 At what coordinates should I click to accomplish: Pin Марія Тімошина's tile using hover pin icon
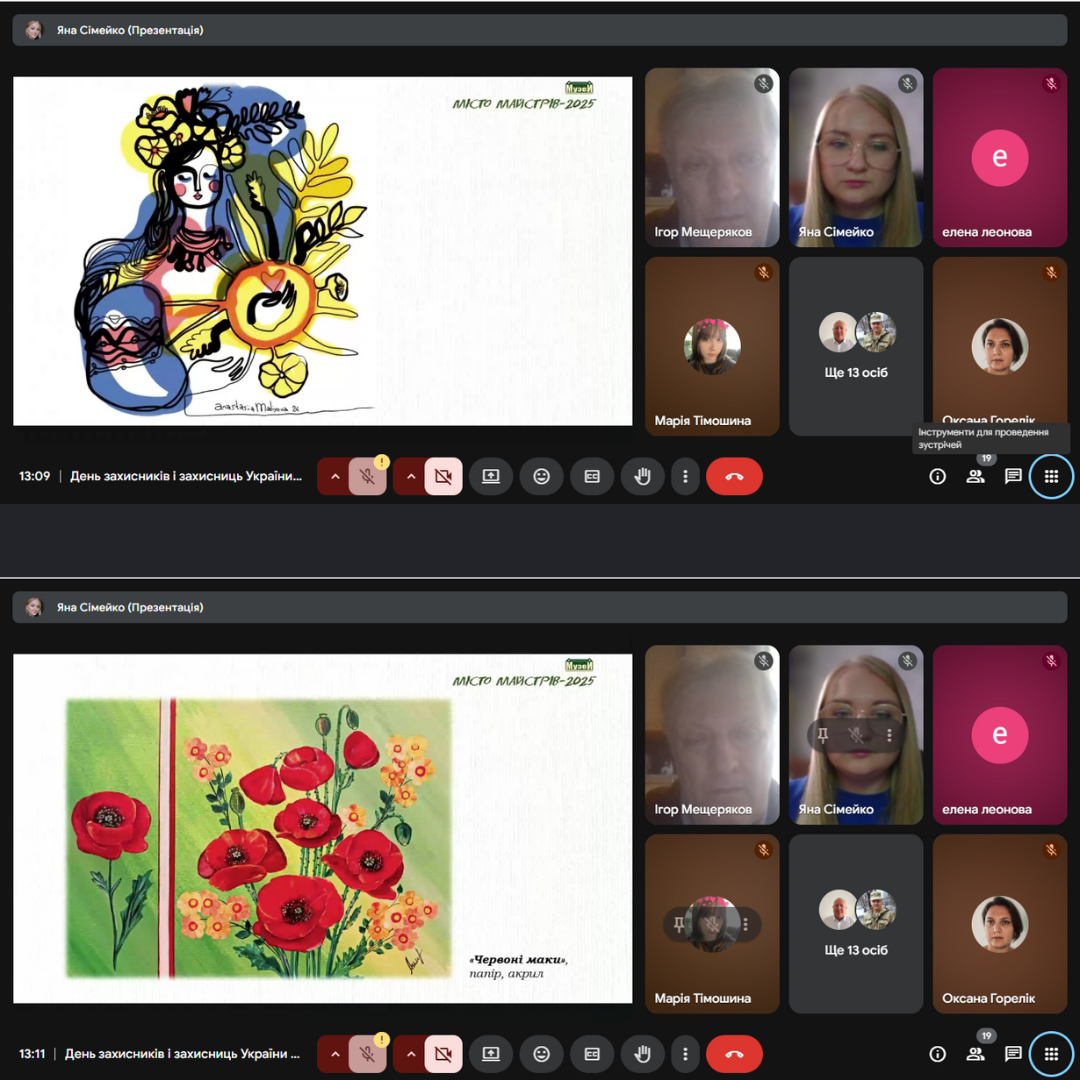pos(679,924)
